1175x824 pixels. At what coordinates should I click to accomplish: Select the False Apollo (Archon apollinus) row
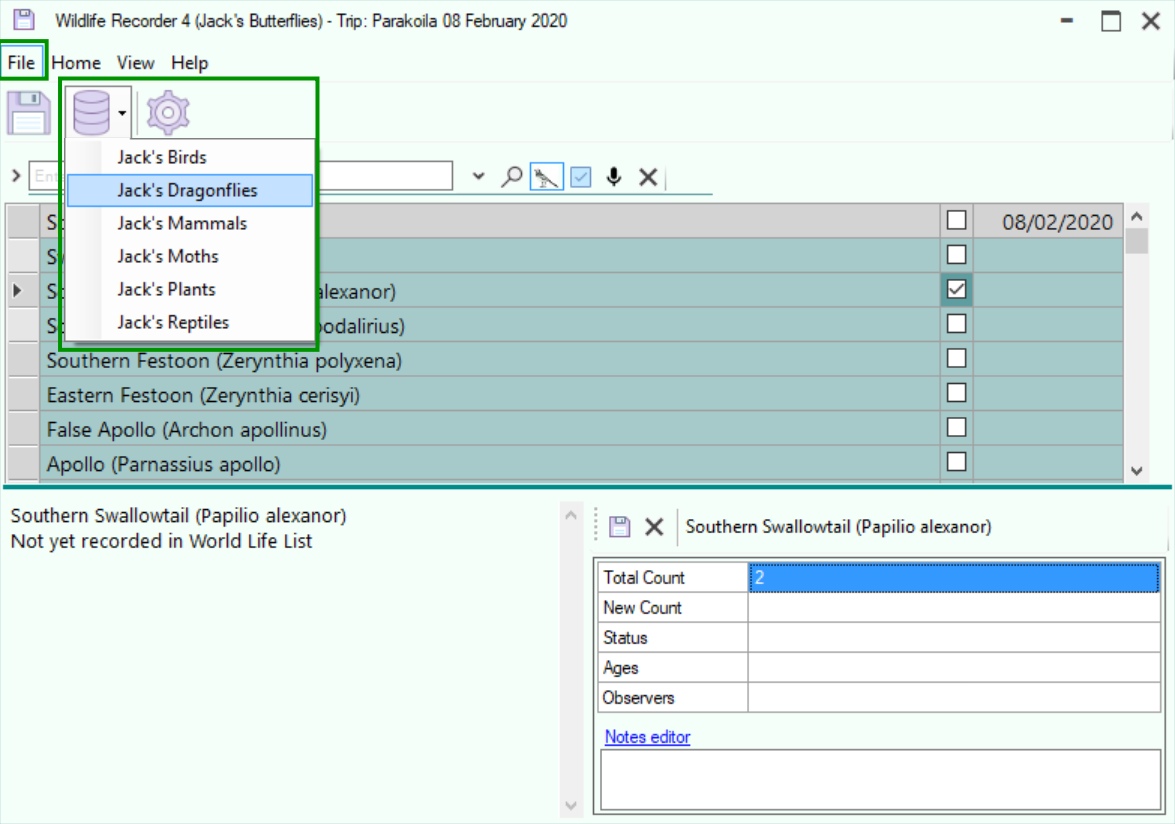490,429
